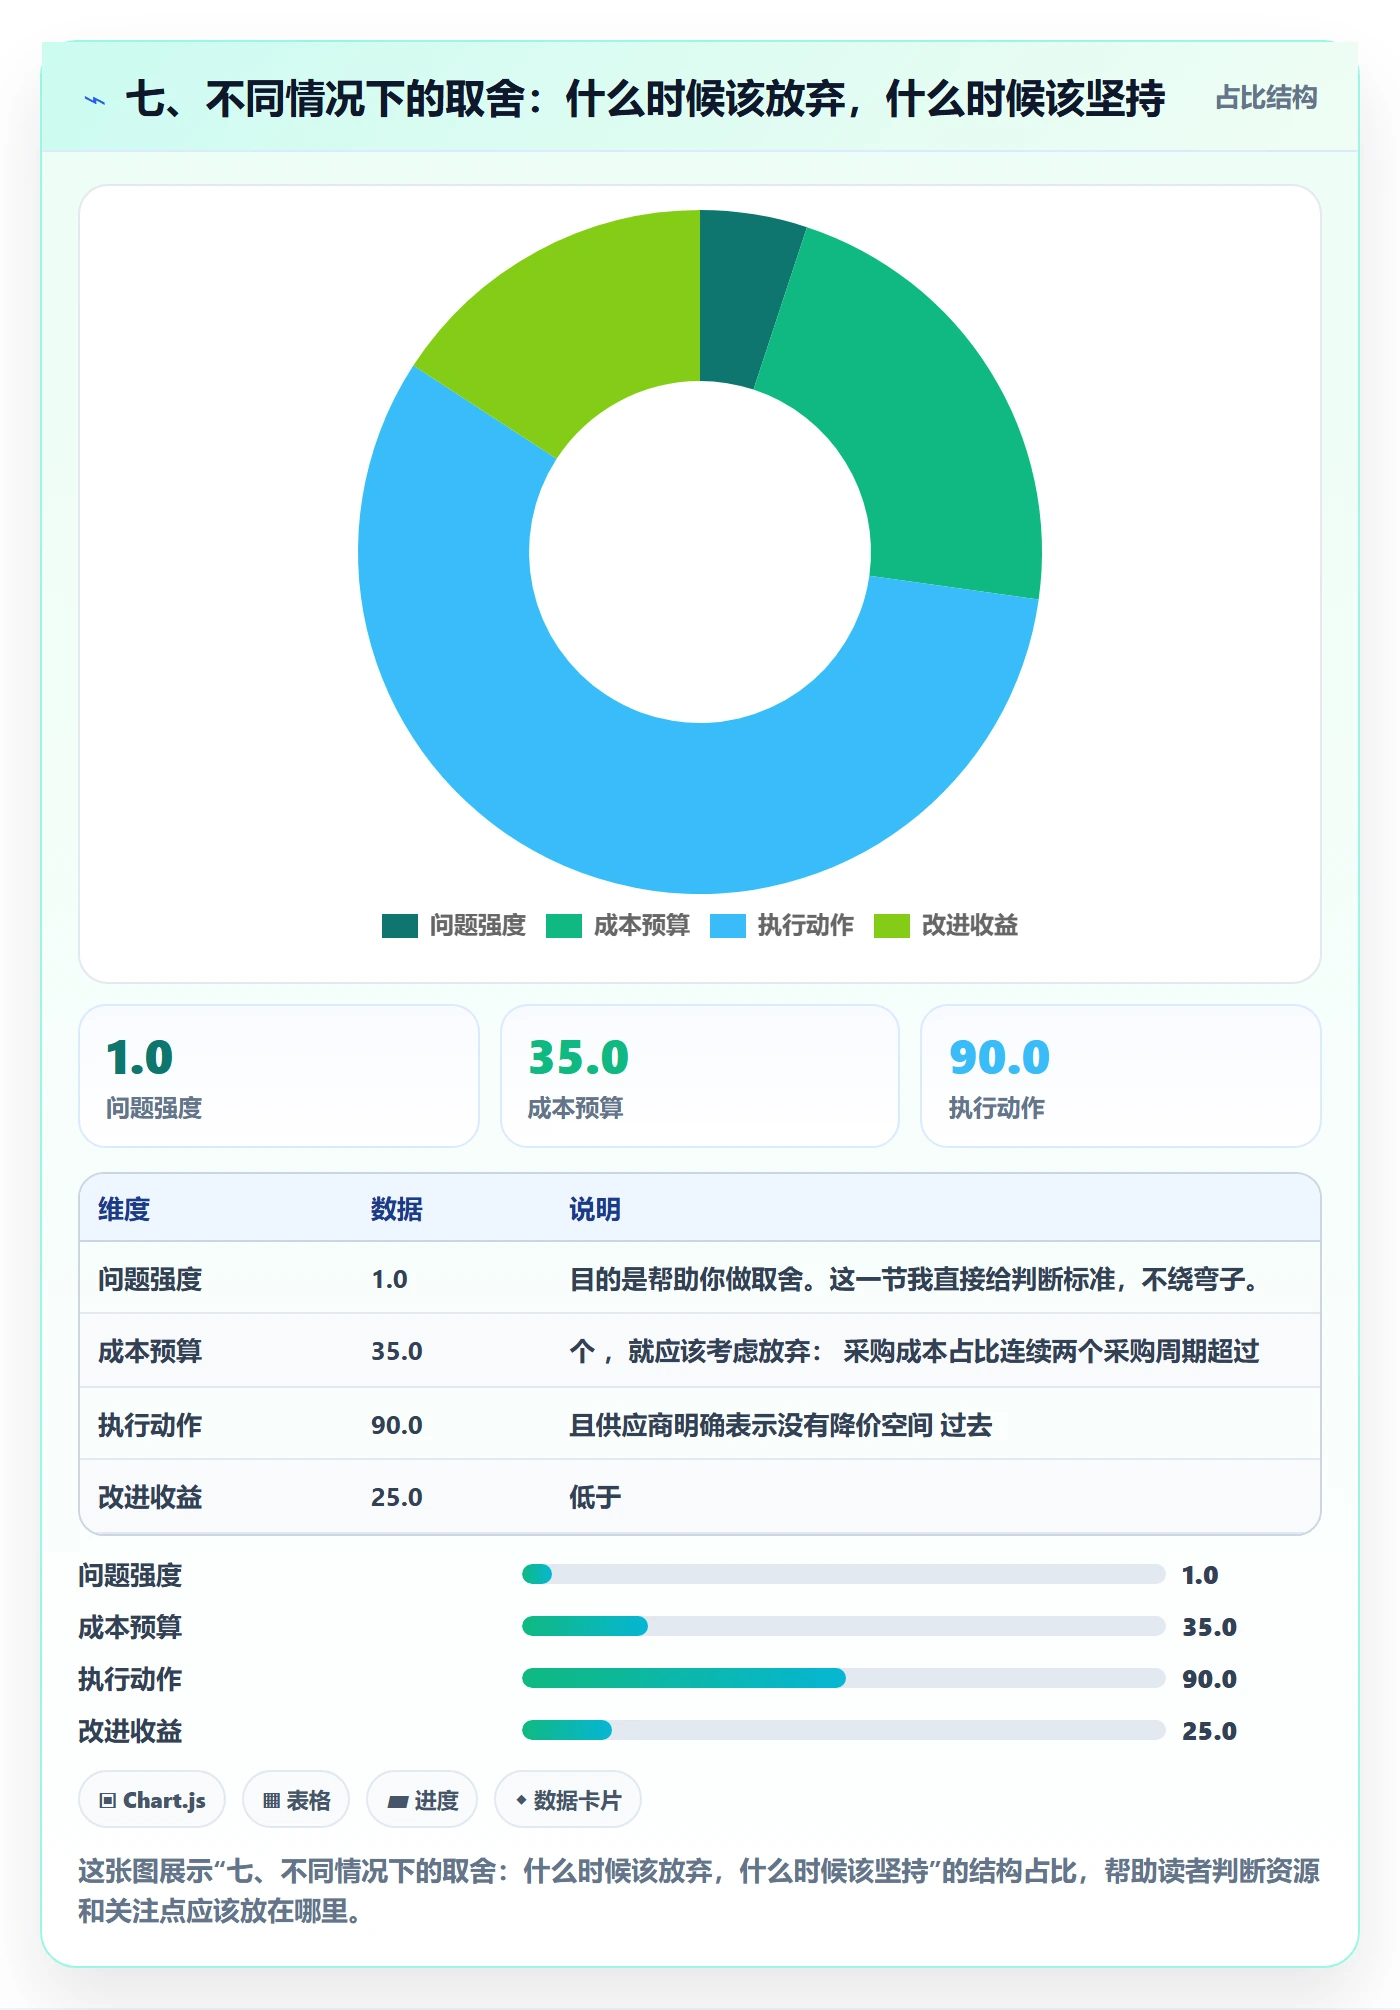This screenshot has height=2010, width=1400.
Task: Click the 改进收益 cell in the table
Action: (x=150, y=1497)
